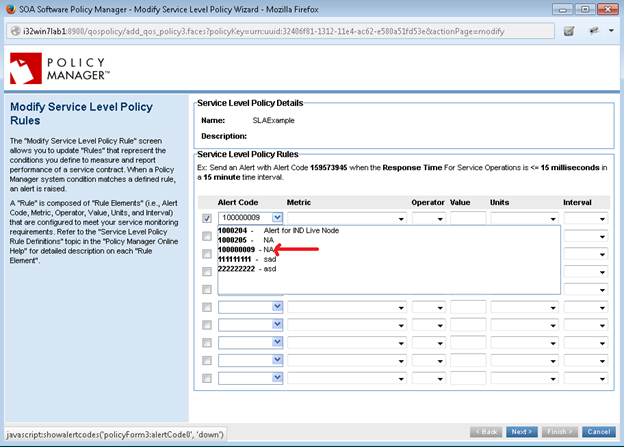Viewport: 624px width, 447px height.
Task: Click the add-on icon next to the toolbar arrow
Action: click(x=594, y=31)
